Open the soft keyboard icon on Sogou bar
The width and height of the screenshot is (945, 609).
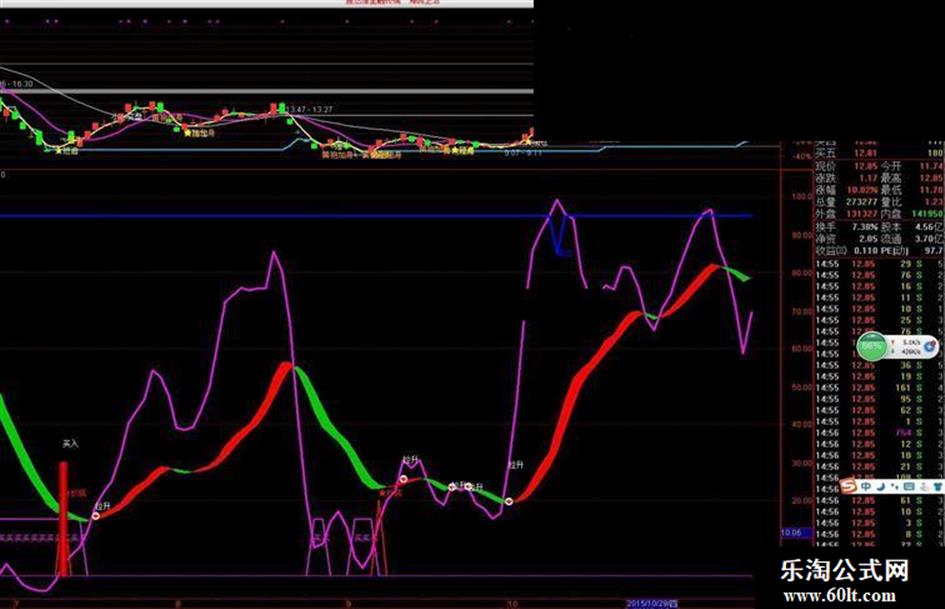point(909,486)
